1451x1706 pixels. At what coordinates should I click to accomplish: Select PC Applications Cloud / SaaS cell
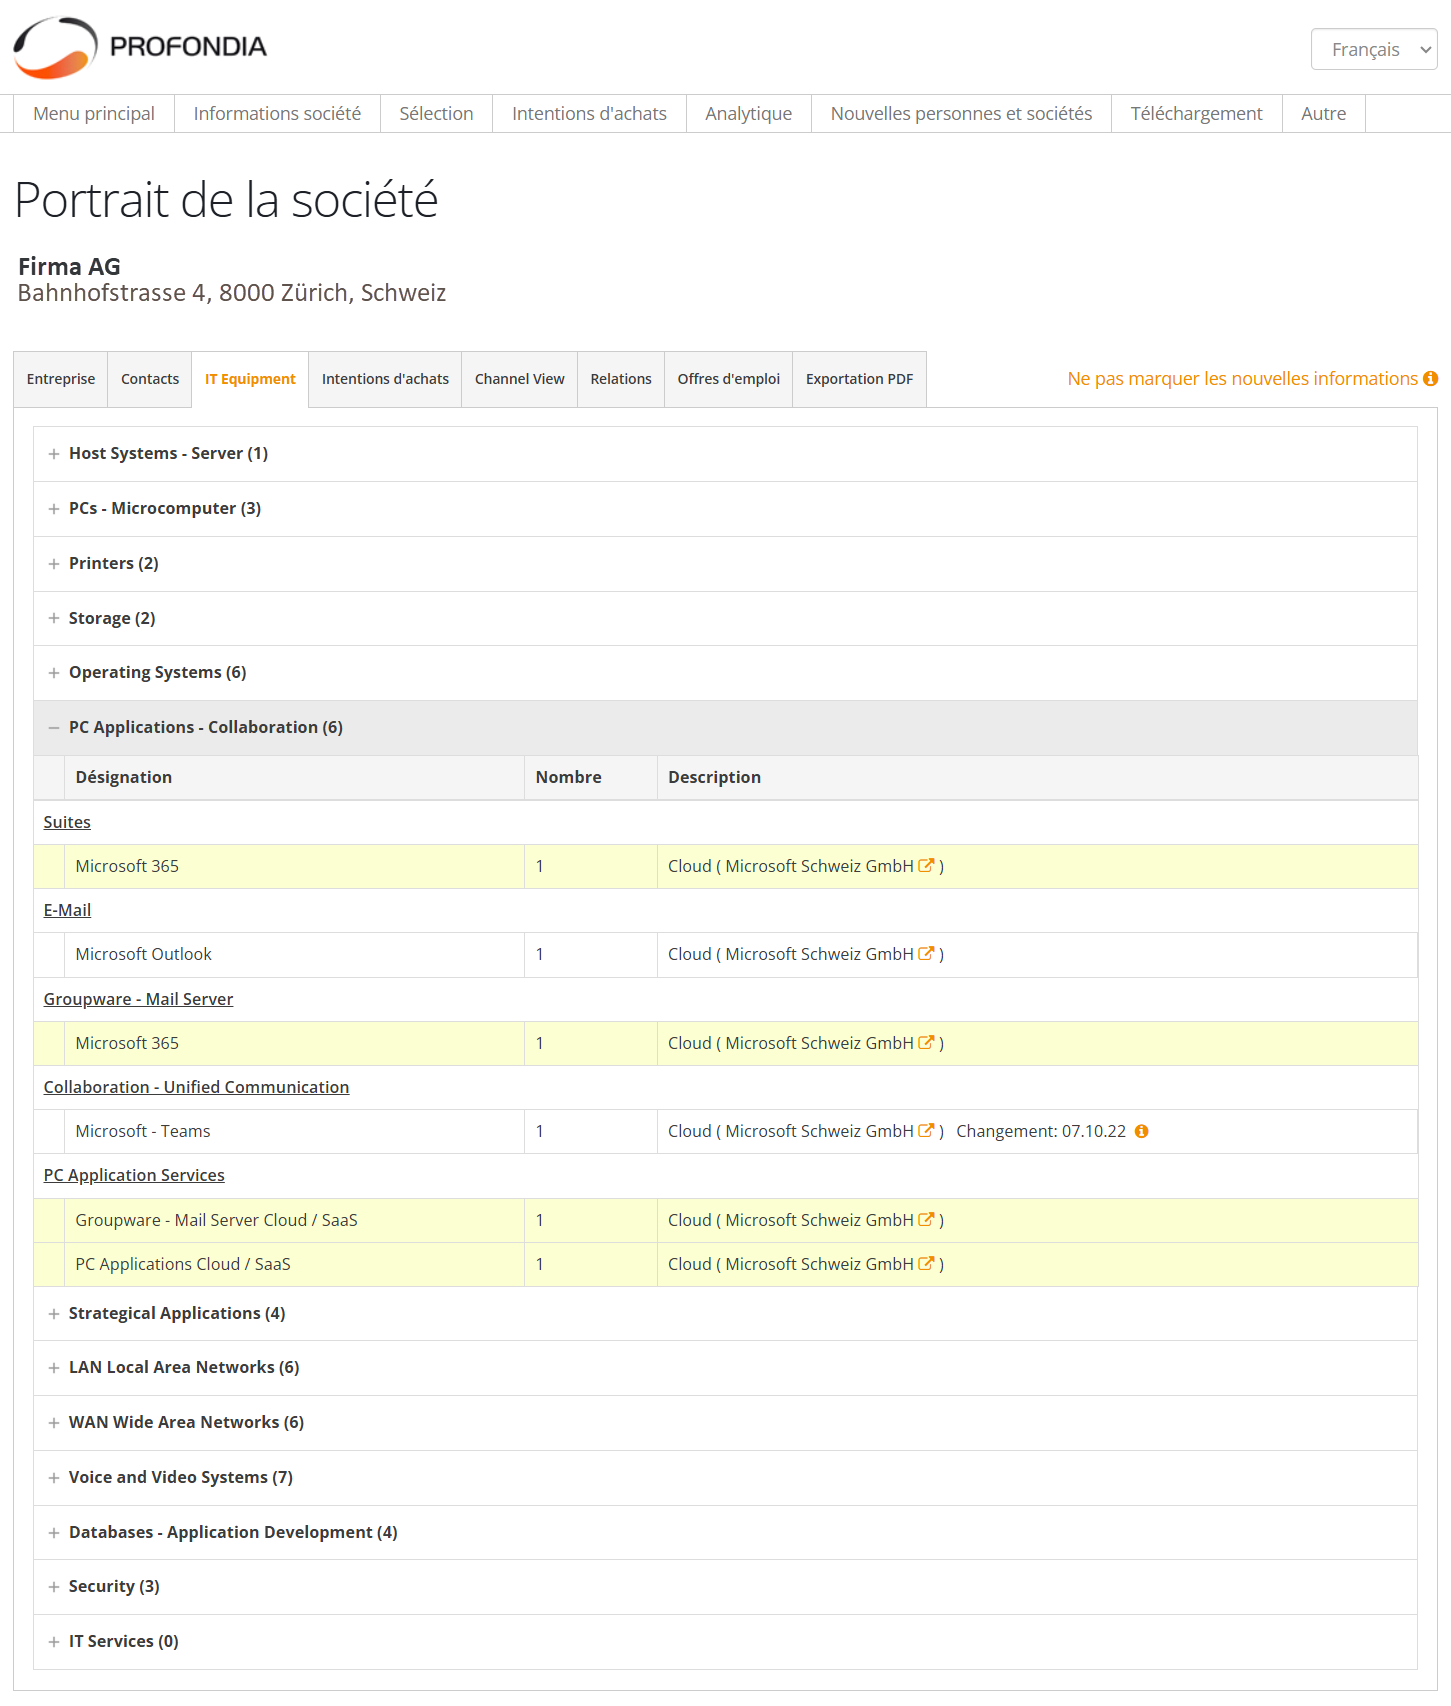tap(294, 1264)
